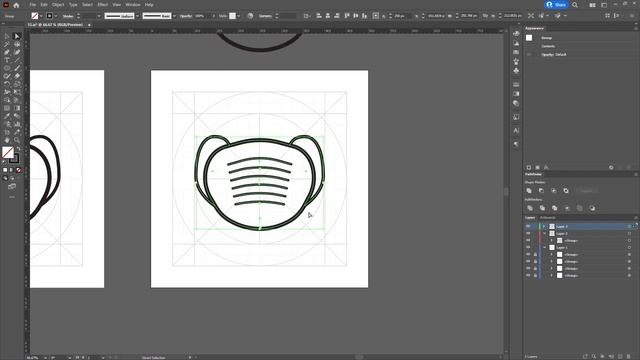Select the Shape Builder tool
640x360 pixels.
7,100
